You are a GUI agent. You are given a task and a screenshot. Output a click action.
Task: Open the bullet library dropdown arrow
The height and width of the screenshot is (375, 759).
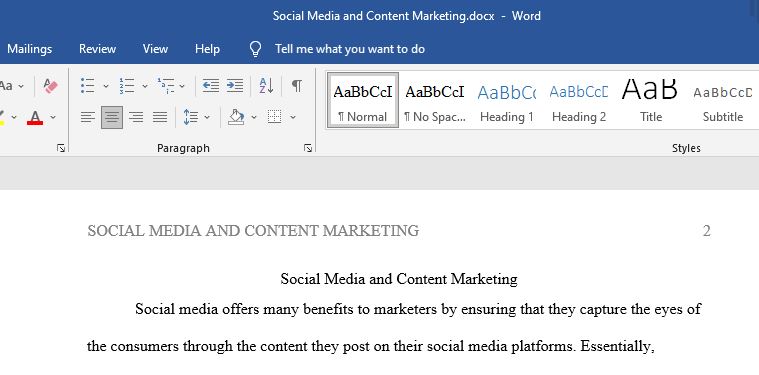click(x=106, y=86)
